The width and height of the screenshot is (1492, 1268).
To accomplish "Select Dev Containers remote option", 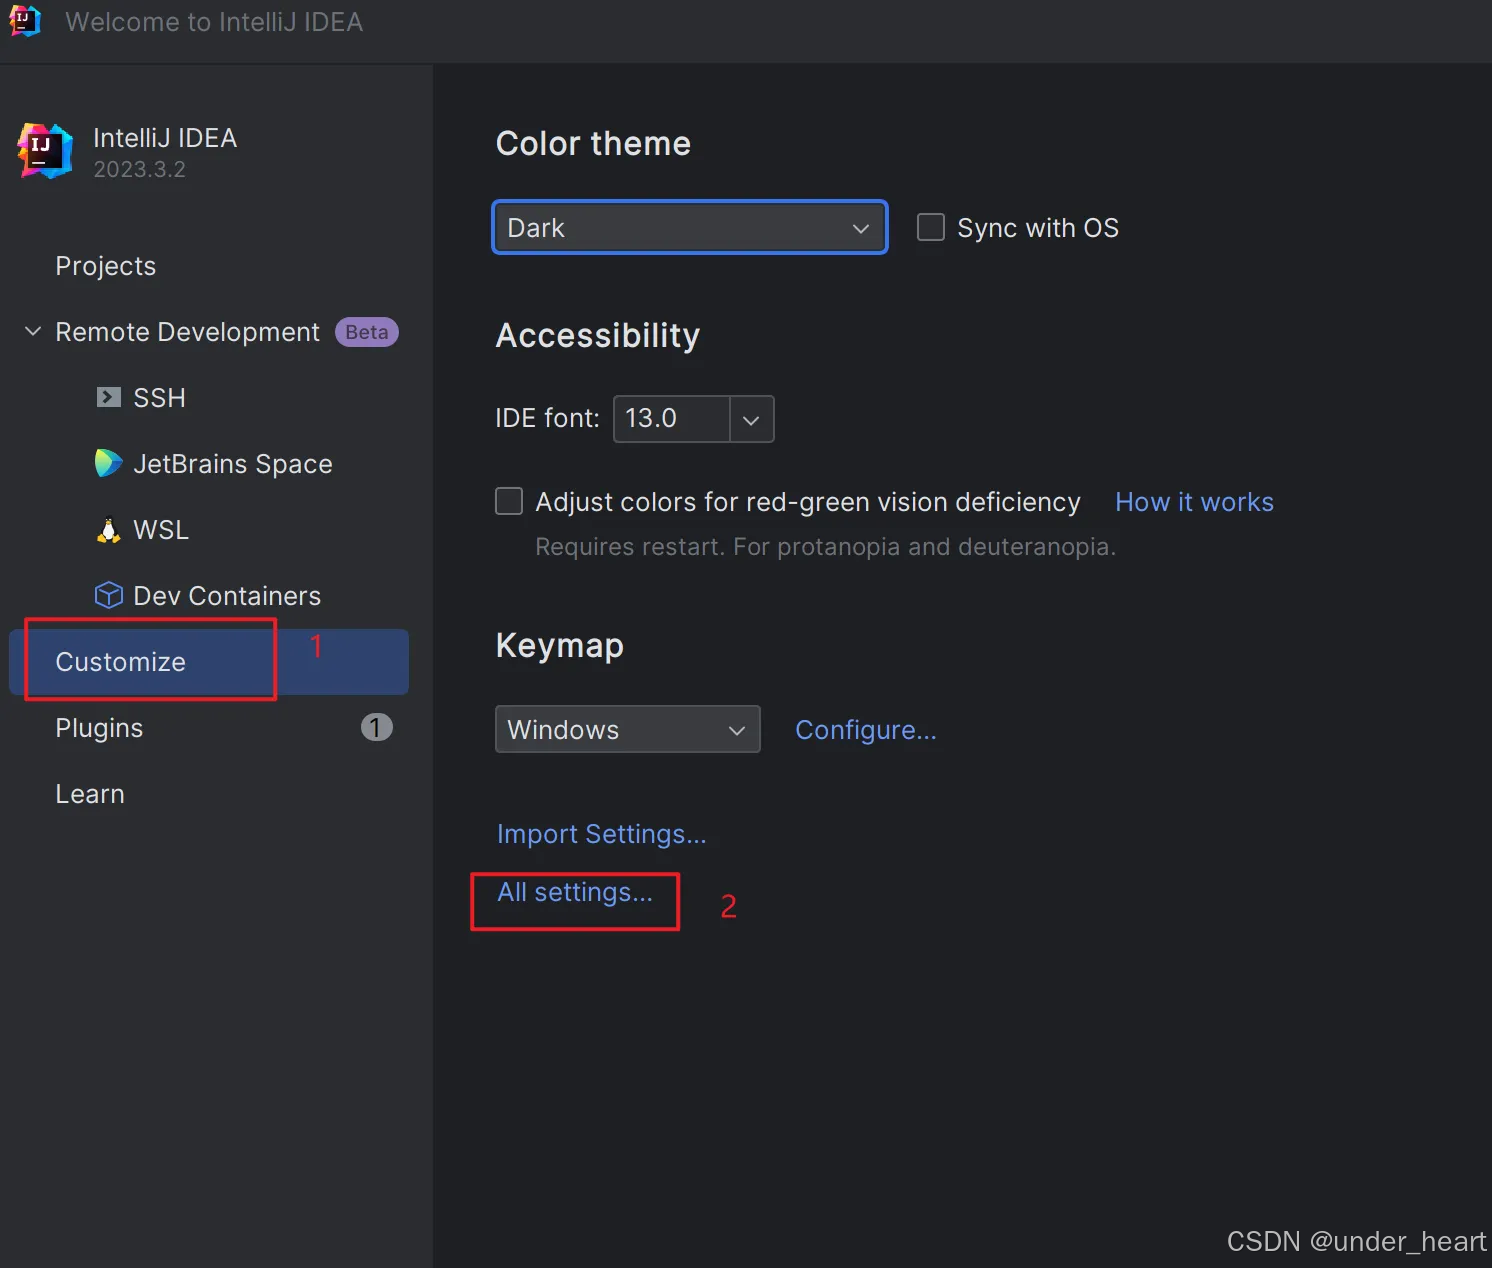I will [x=227, y=596].
